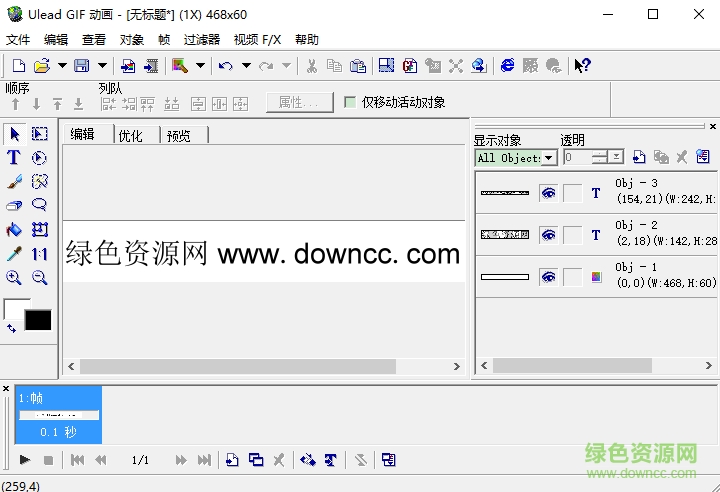
Task: Expand the Undo history dropdown arrow
Action: coord(246,66)
